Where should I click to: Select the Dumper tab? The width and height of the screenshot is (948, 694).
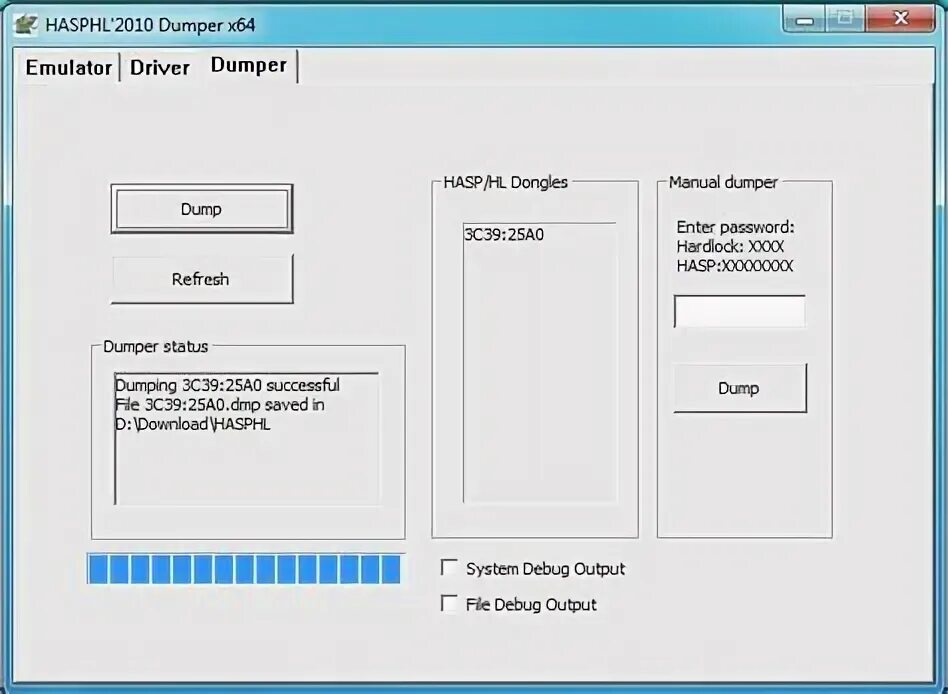point(248,65)
